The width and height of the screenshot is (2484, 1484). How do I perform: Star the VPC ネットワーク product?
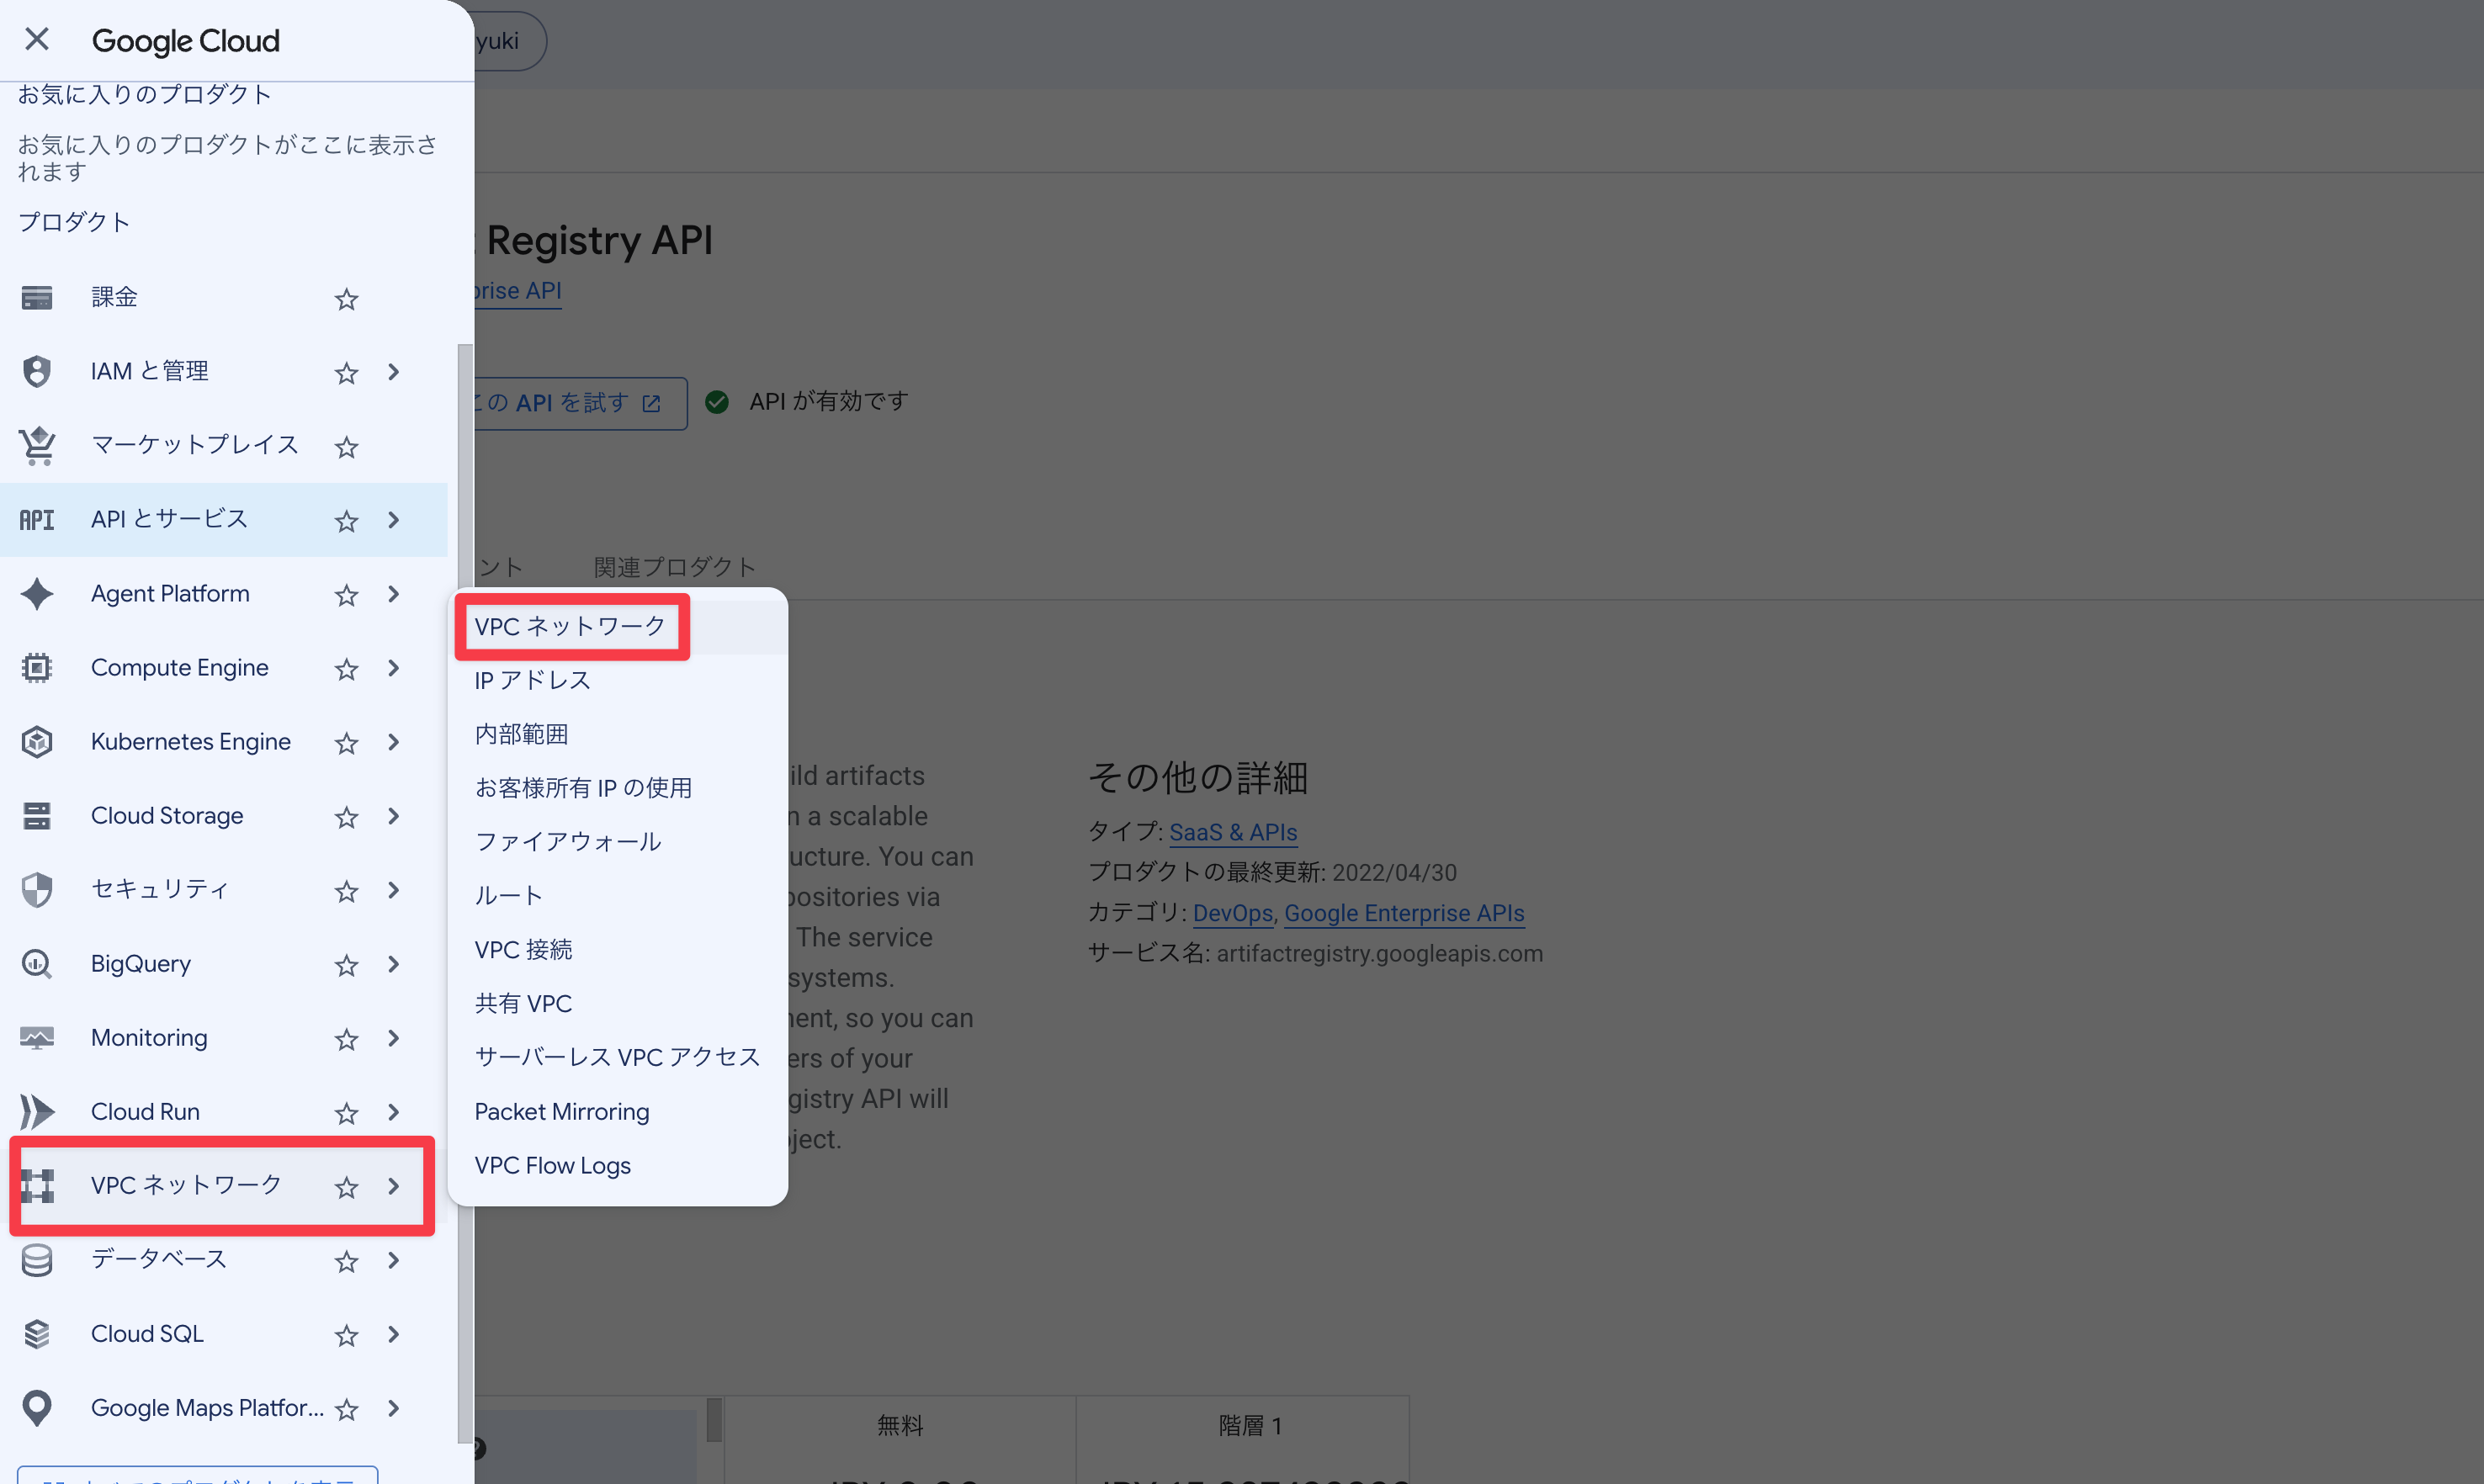346,1187
